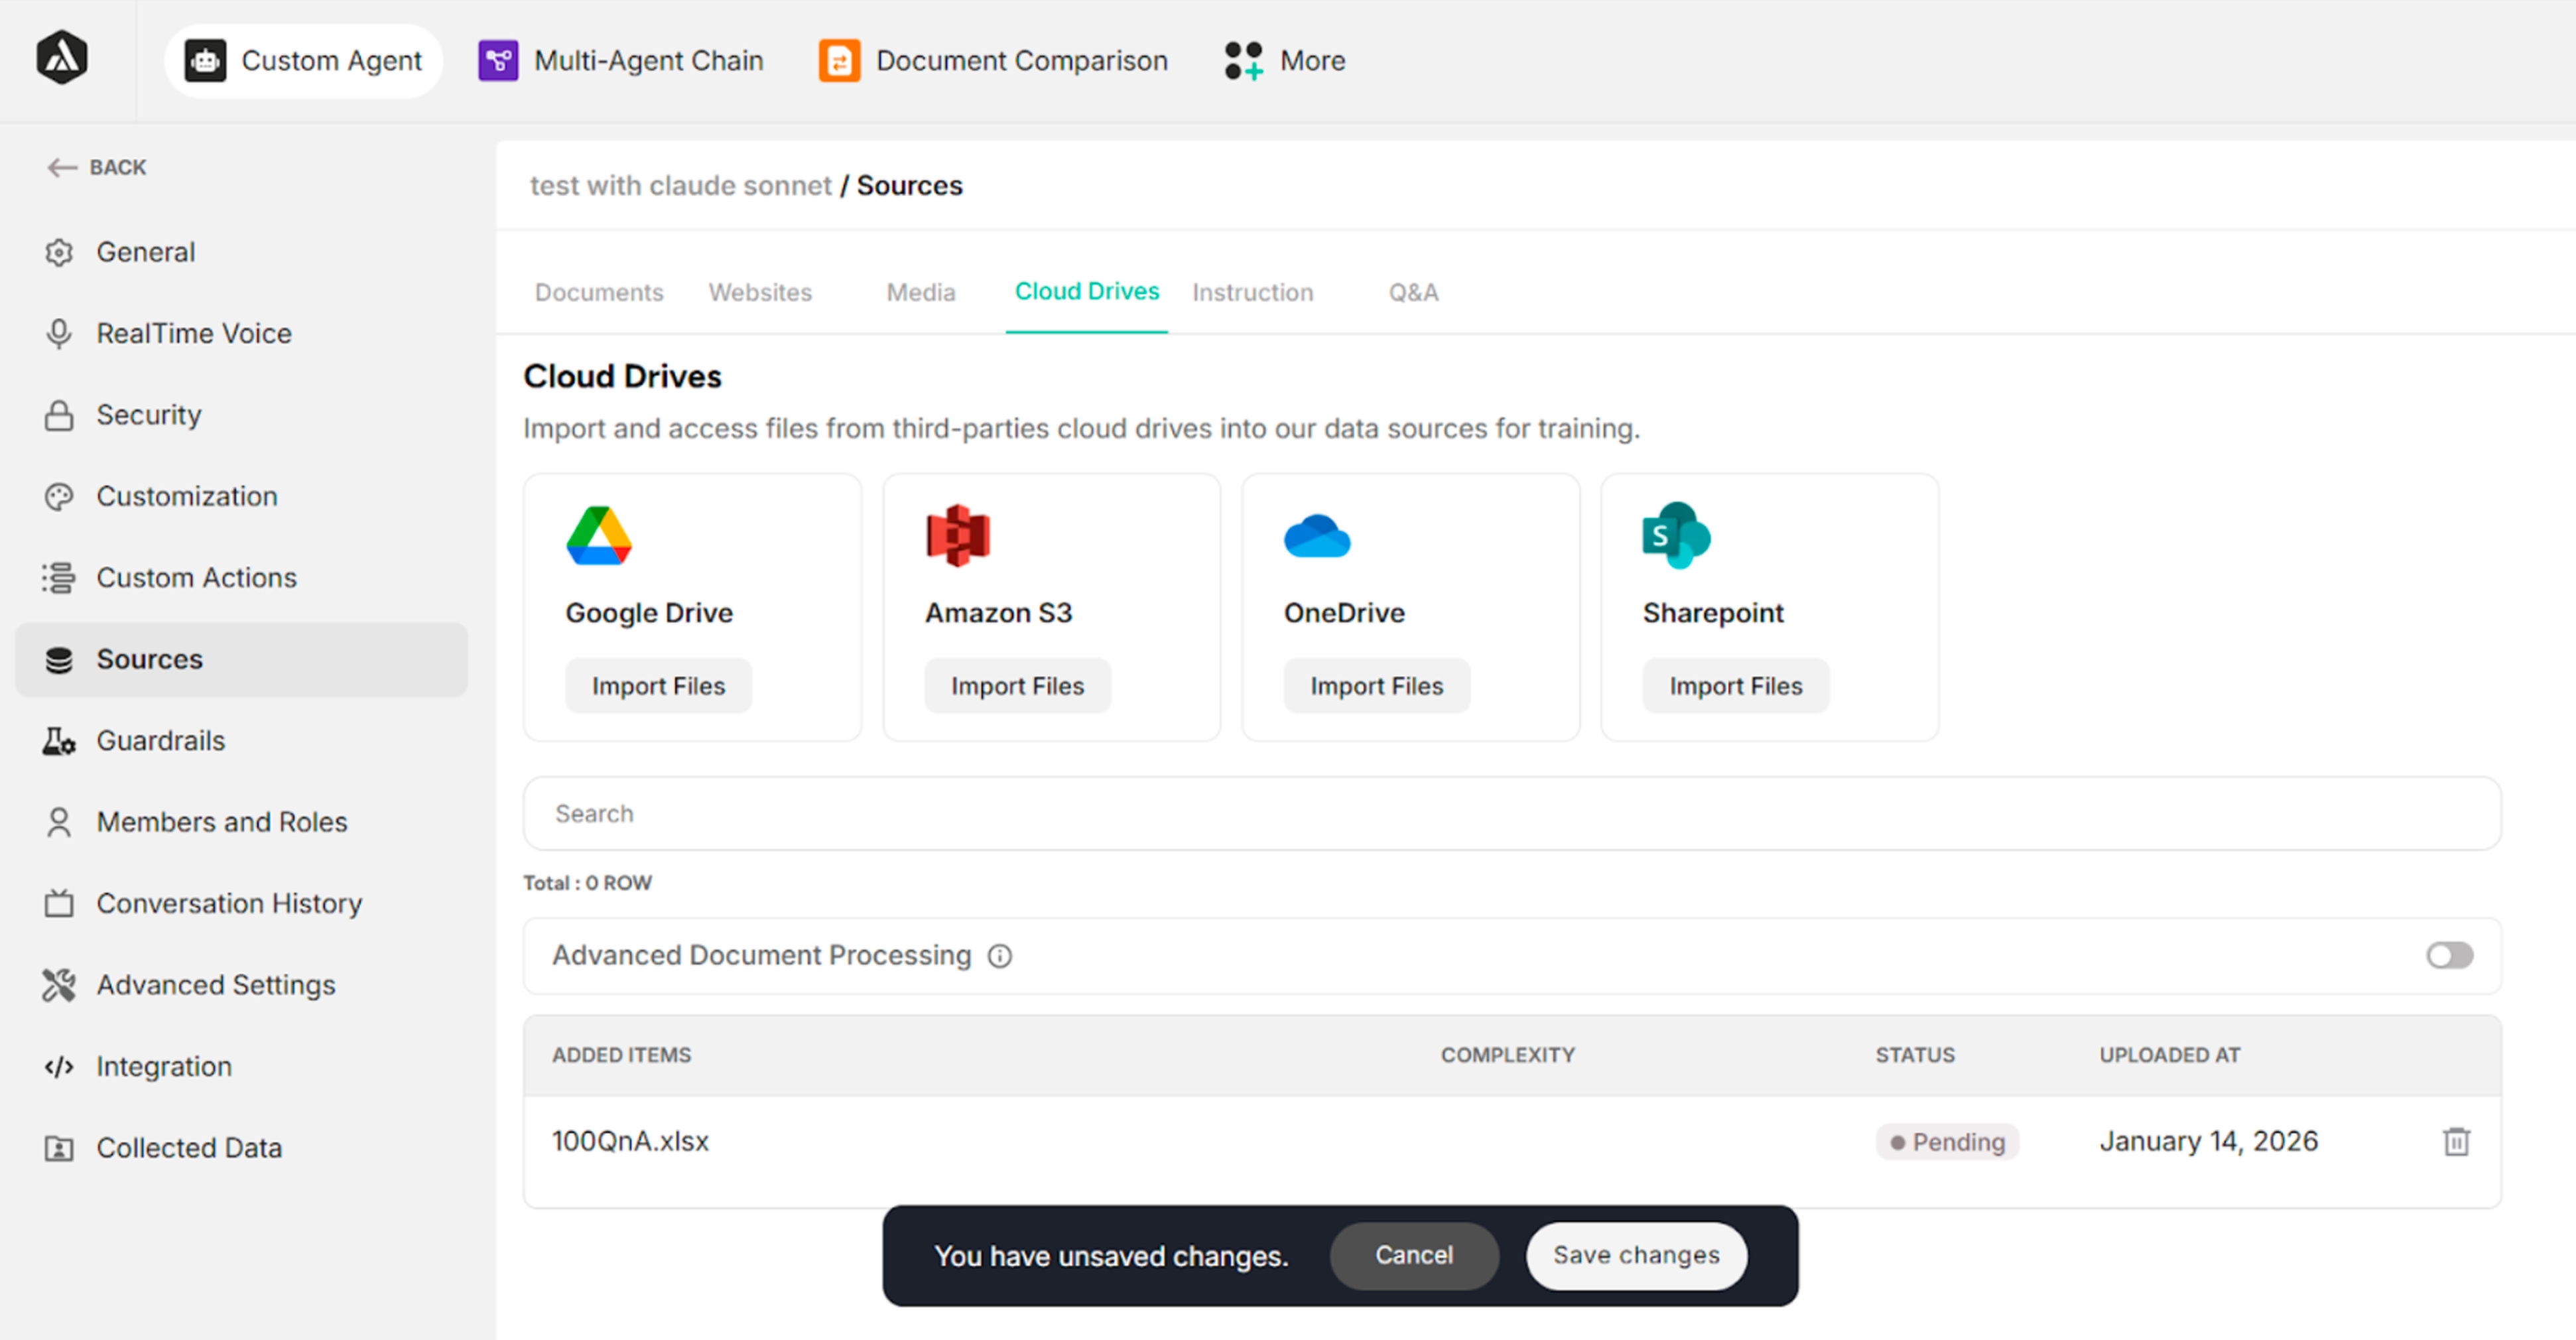Screen dimensions: 2576x1340
Task: Delete the 100QnA.xlsx trash icon
Action: (x=2456, y=1141)
